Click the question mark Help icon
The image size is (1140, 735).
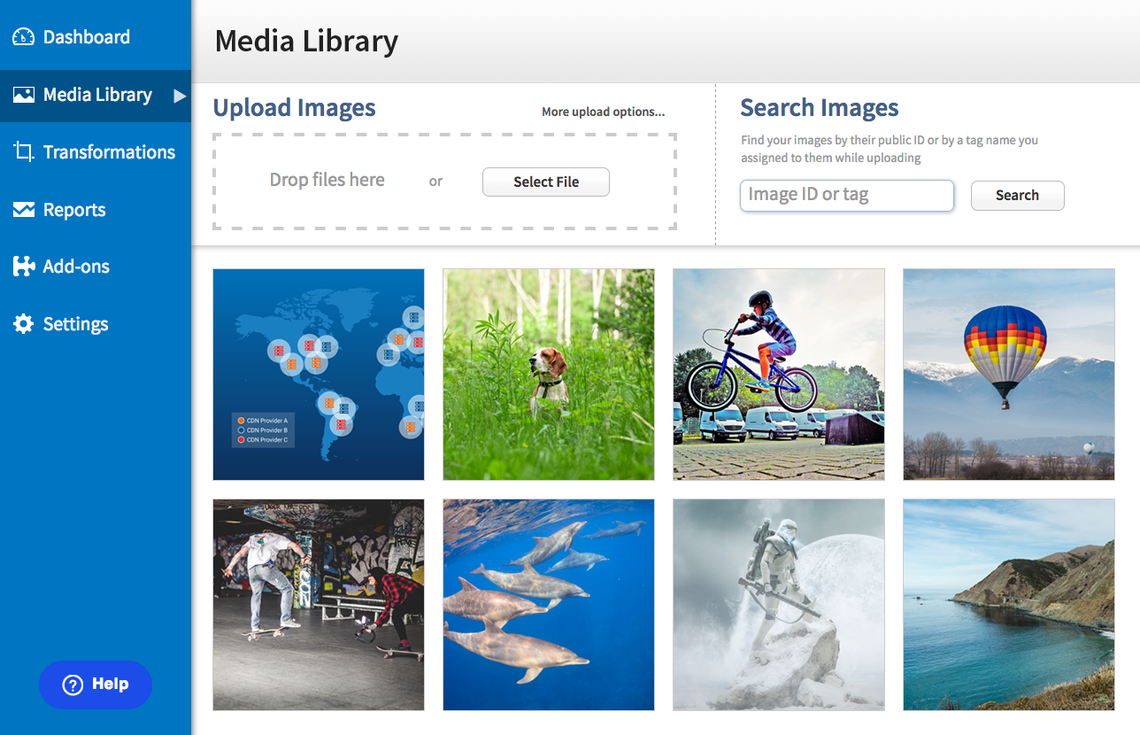coord(73,685)
